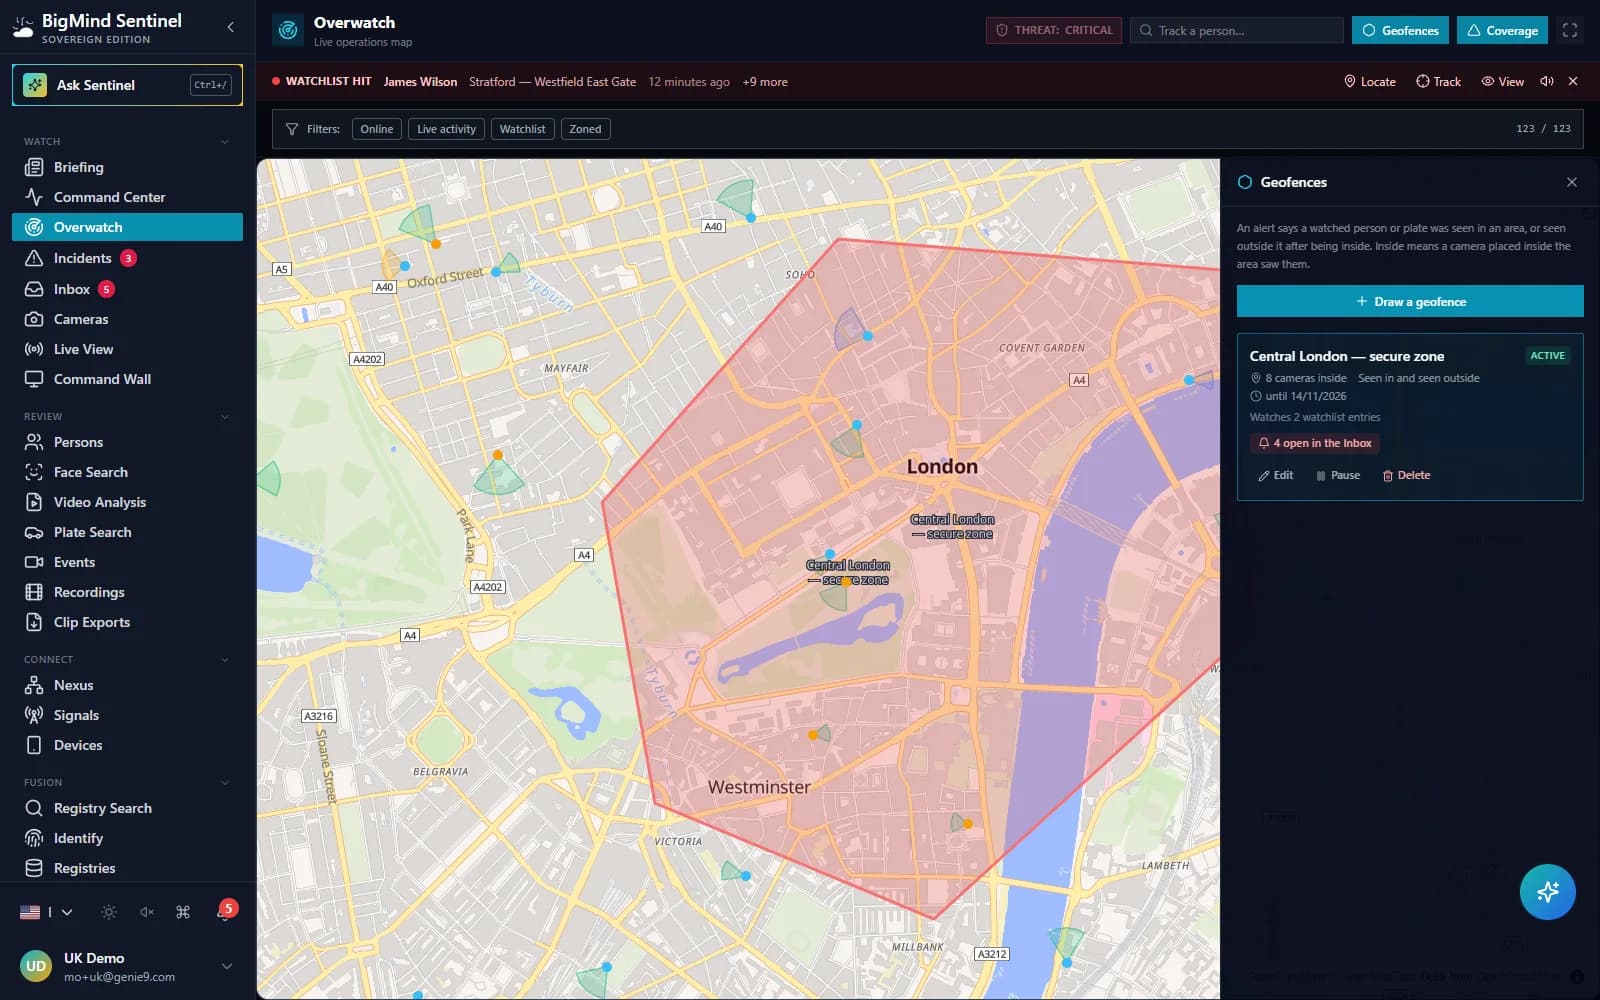Collapse the sidebar with the chevron arrow
This screenshot has width=1600, height=1000.
click(x=231, y=27)
